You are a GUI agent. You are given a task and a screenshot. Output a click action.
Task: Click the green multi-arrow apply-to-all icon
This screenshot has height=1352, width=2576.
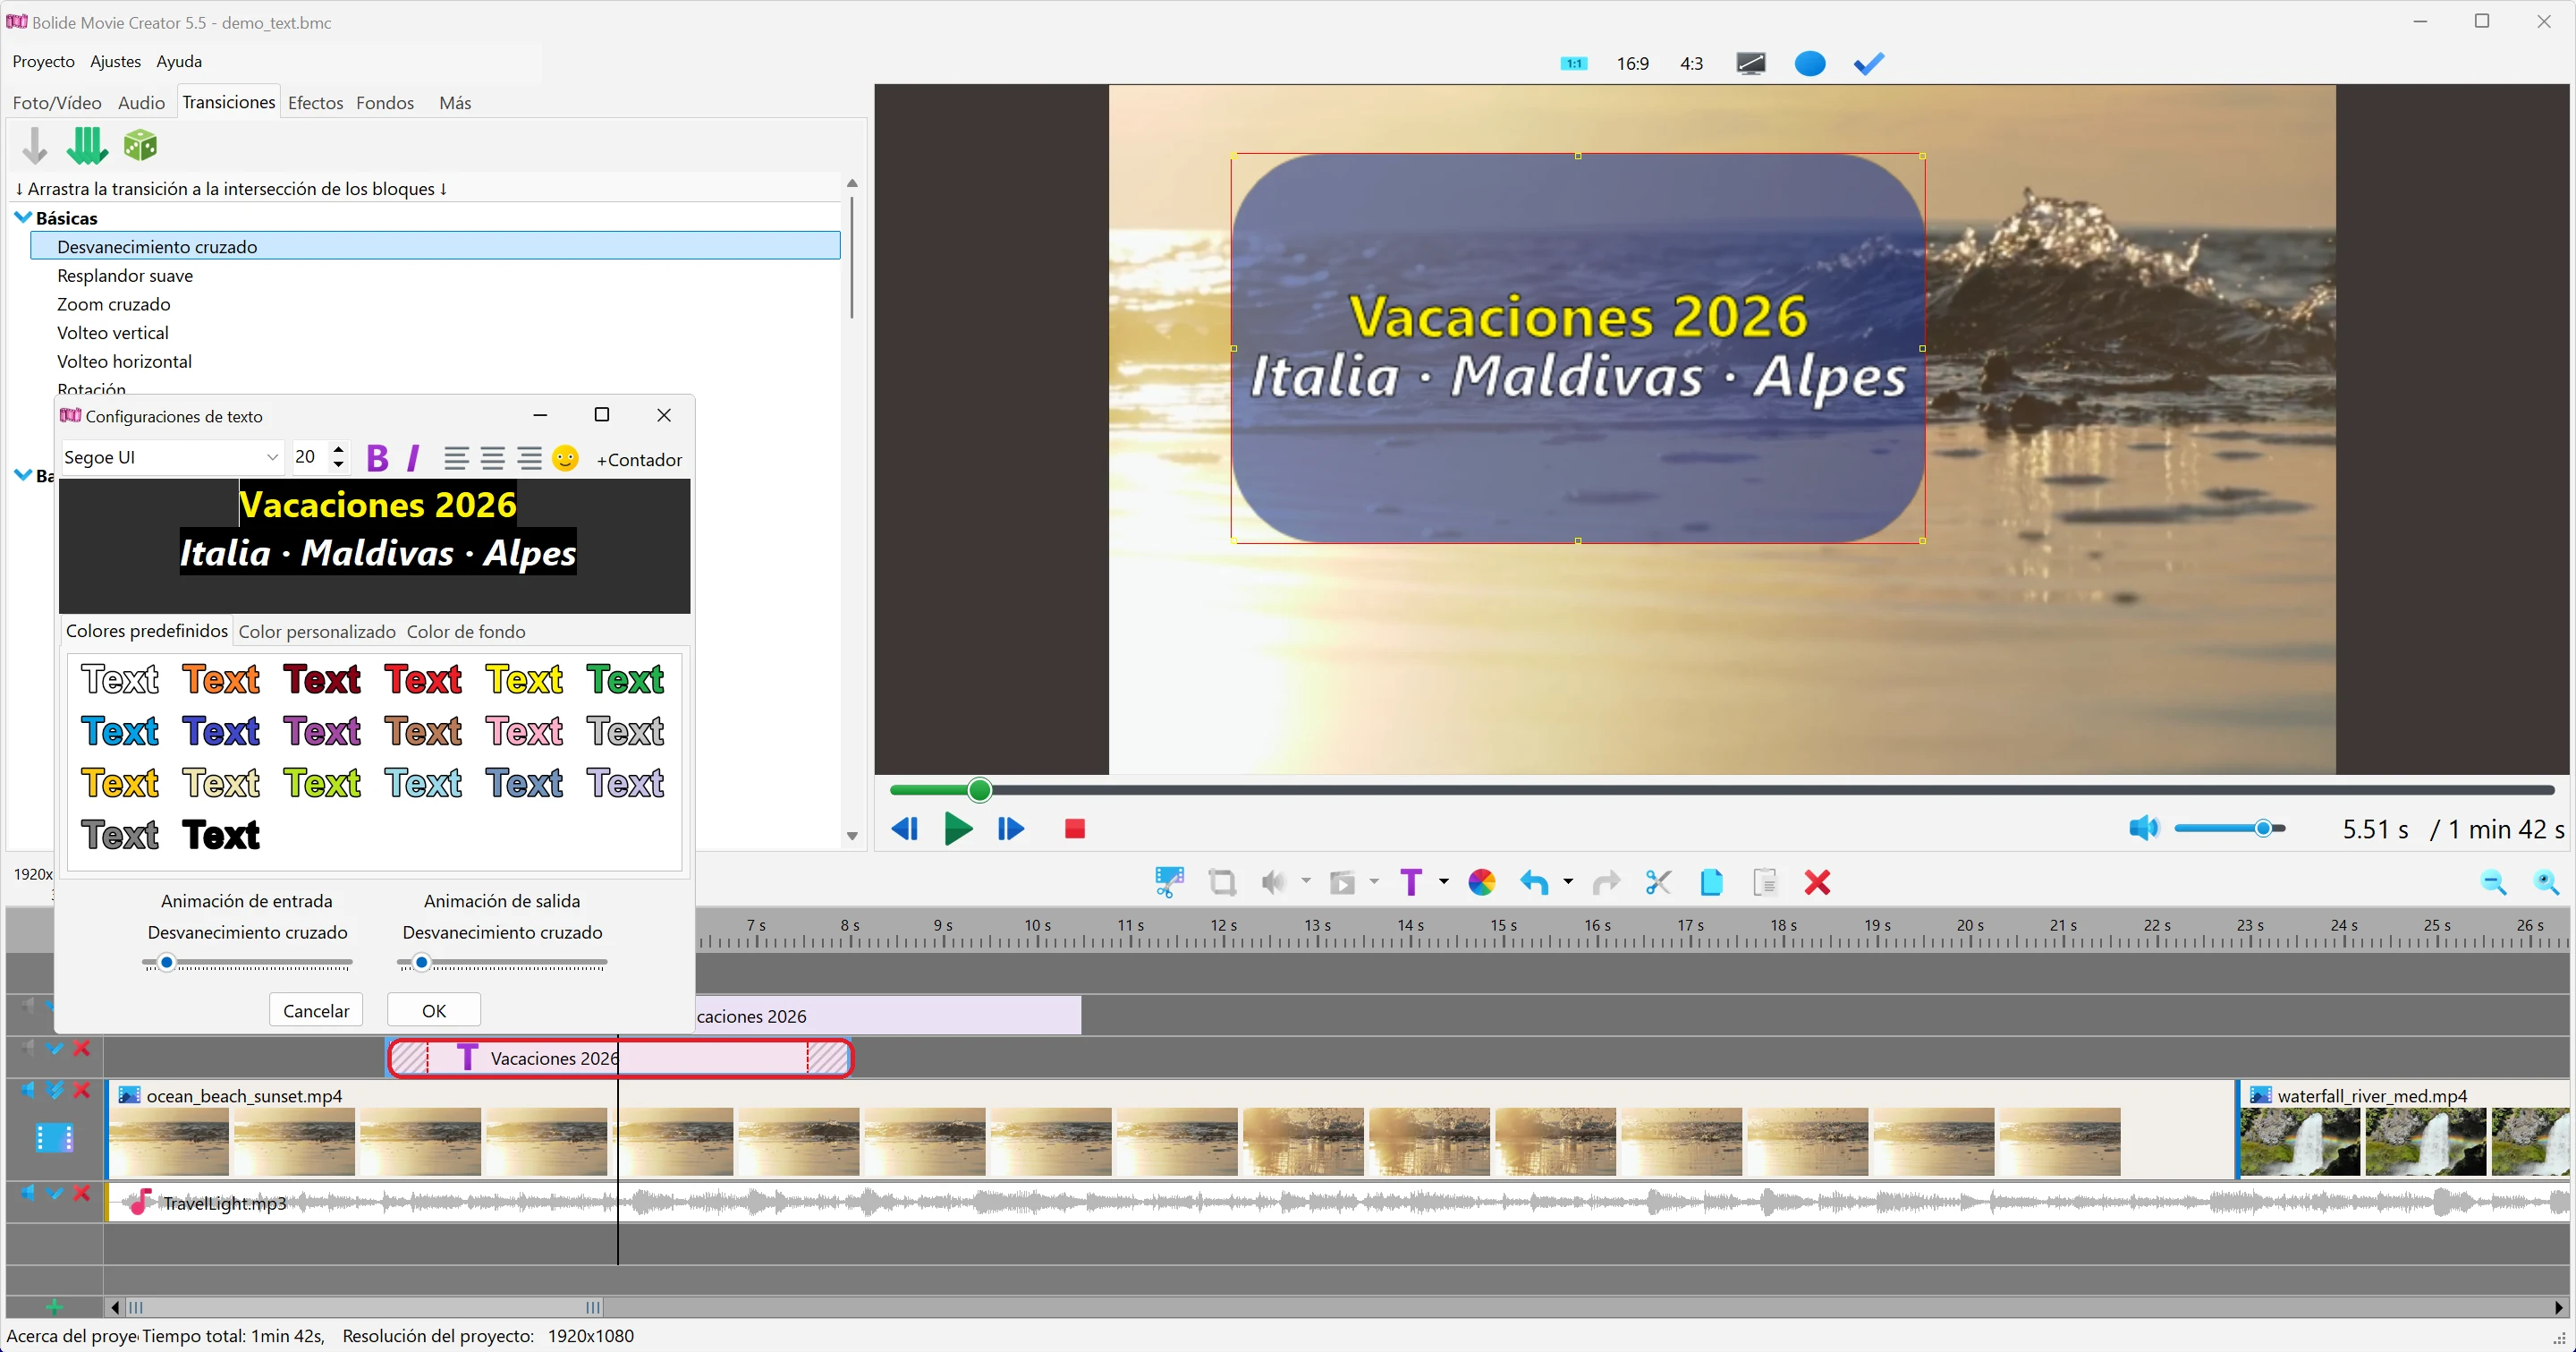87,146
